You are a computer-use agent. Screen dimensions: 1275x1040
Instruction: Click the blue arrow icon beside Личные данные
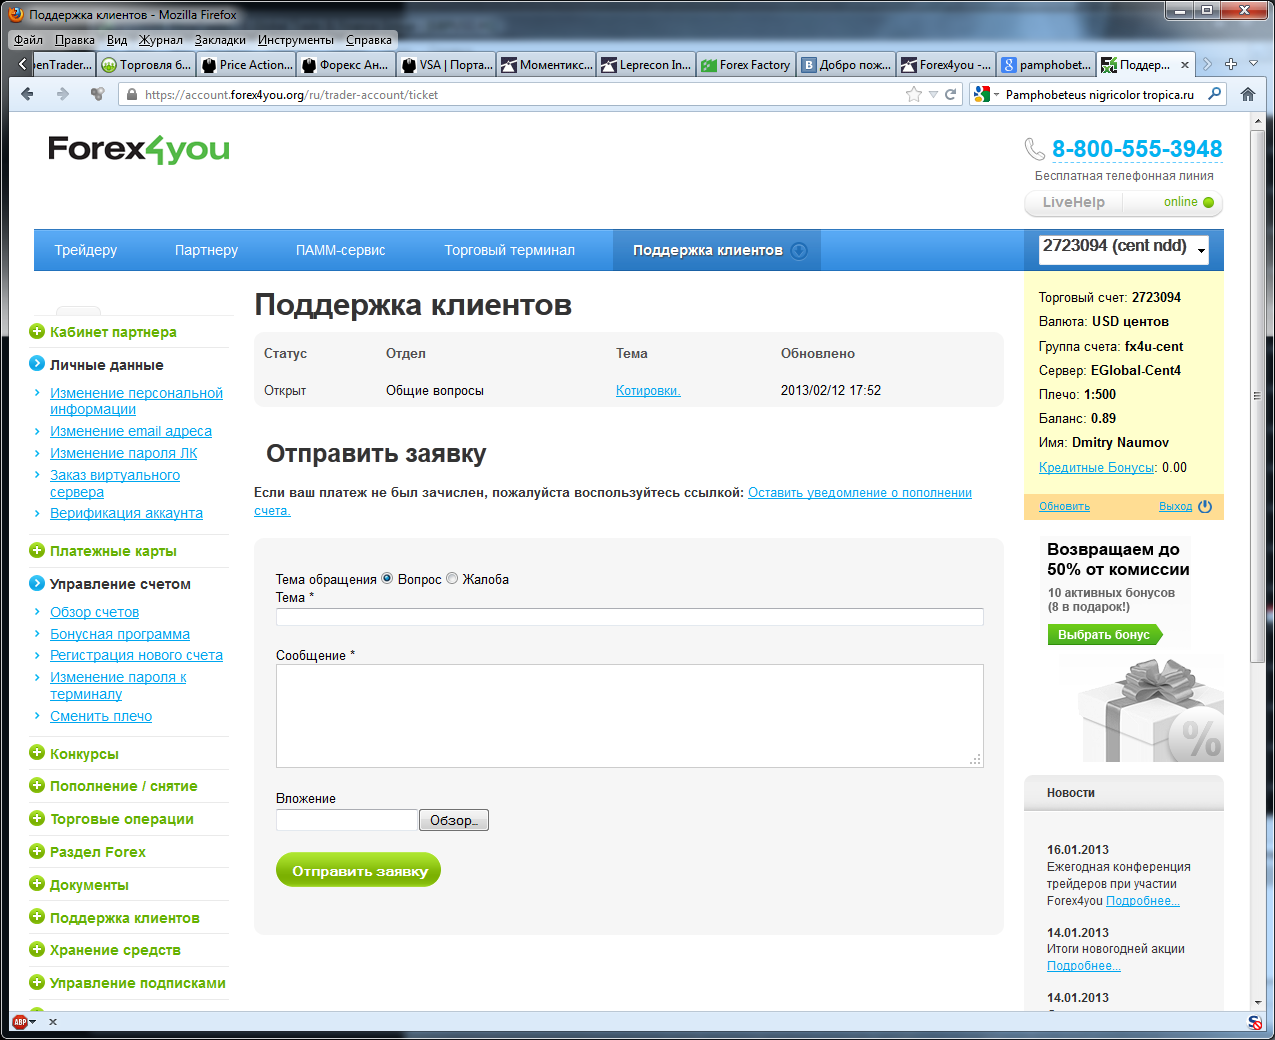click(37, 364)
